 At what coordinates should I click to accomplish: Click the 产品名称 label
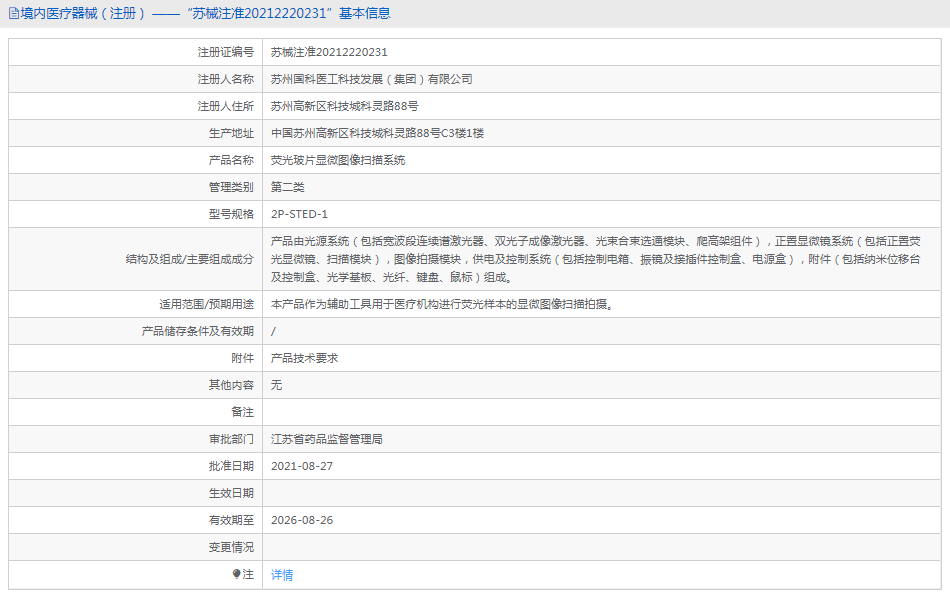click(231, 160)
